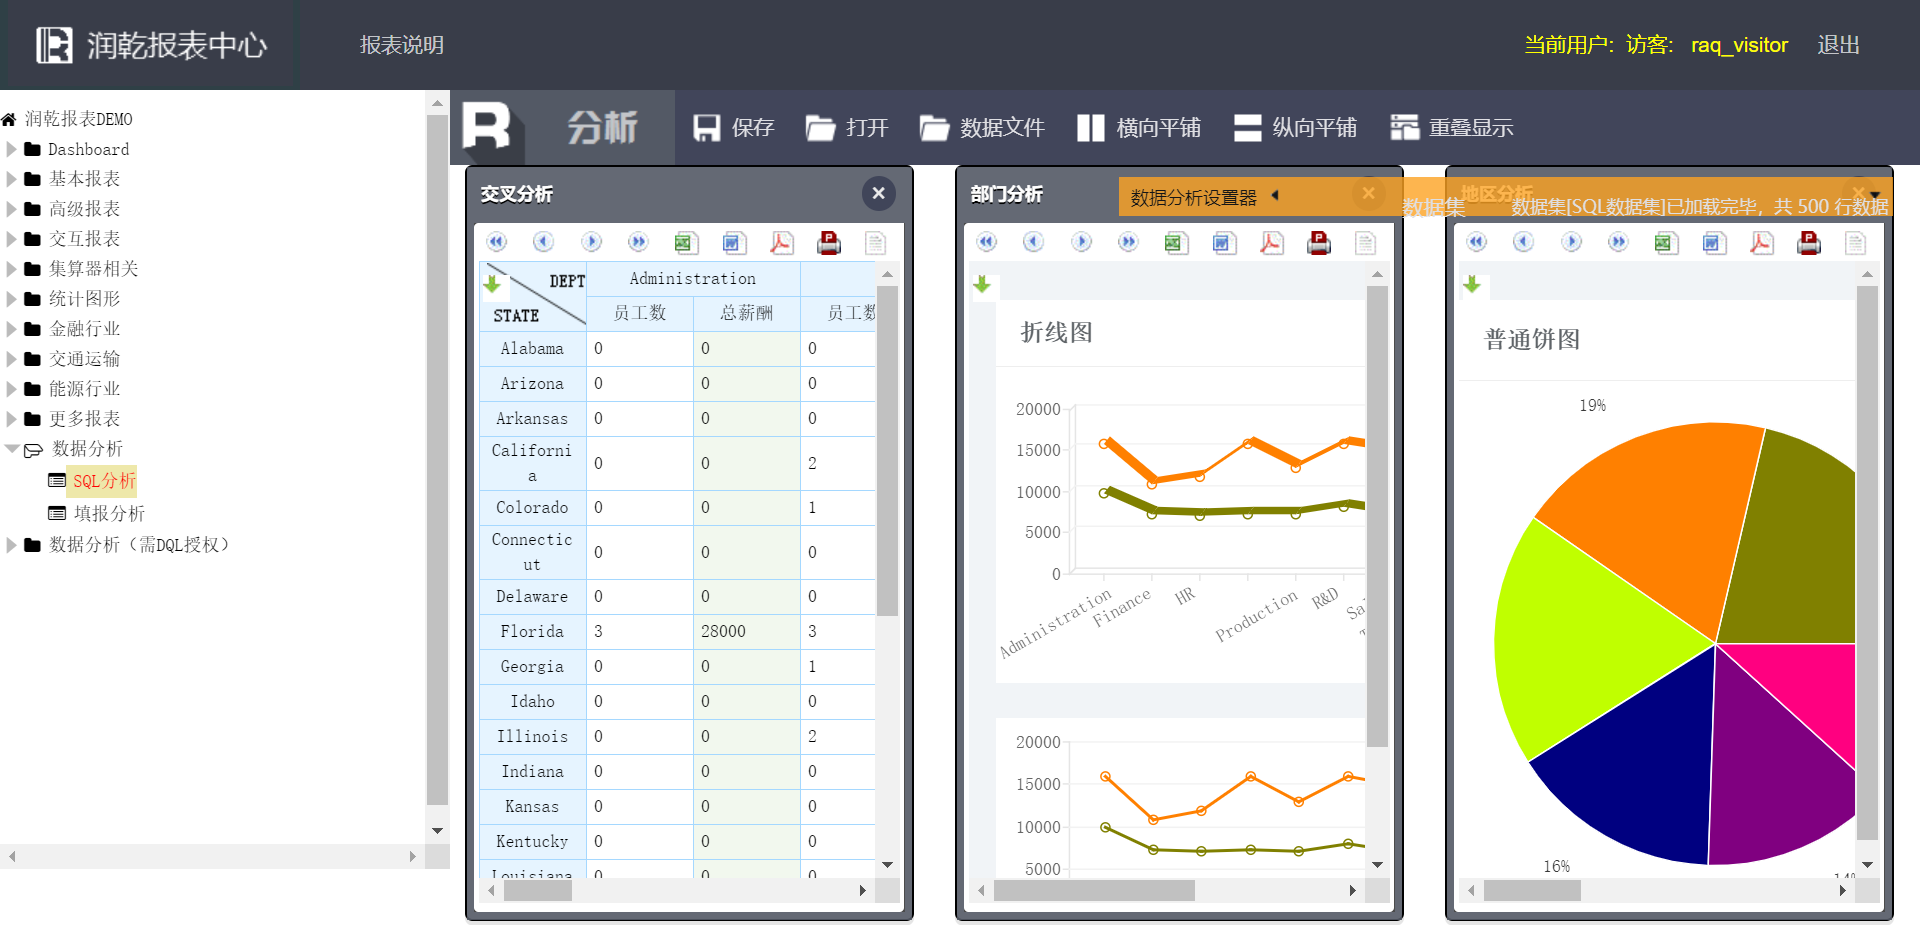This screenshot has height=925, width=1920.
Task: Select the 能源行业 folder
Action: click(85, 389)
